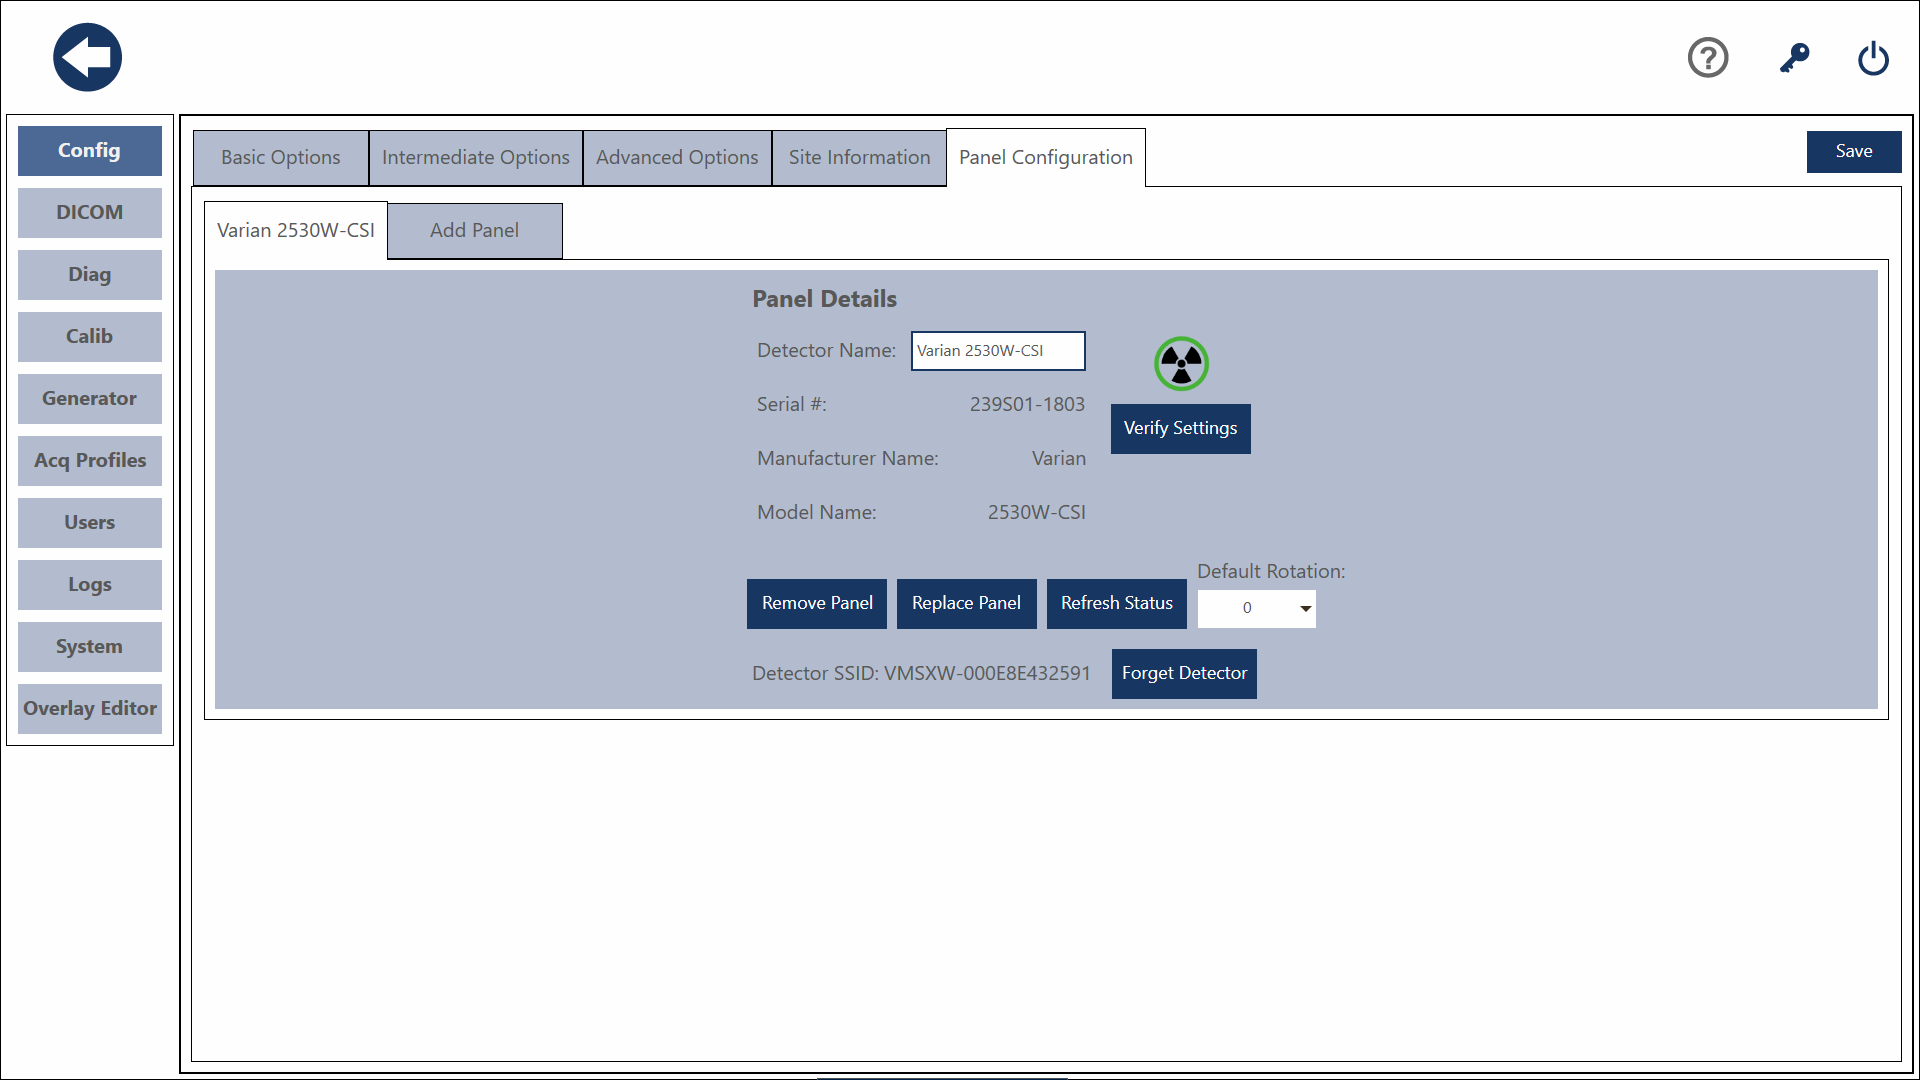Screen dimensions: 1920x1080
Task: Open the Advanced Options tab
Action: pyautogui.click(x=677, y=158)
